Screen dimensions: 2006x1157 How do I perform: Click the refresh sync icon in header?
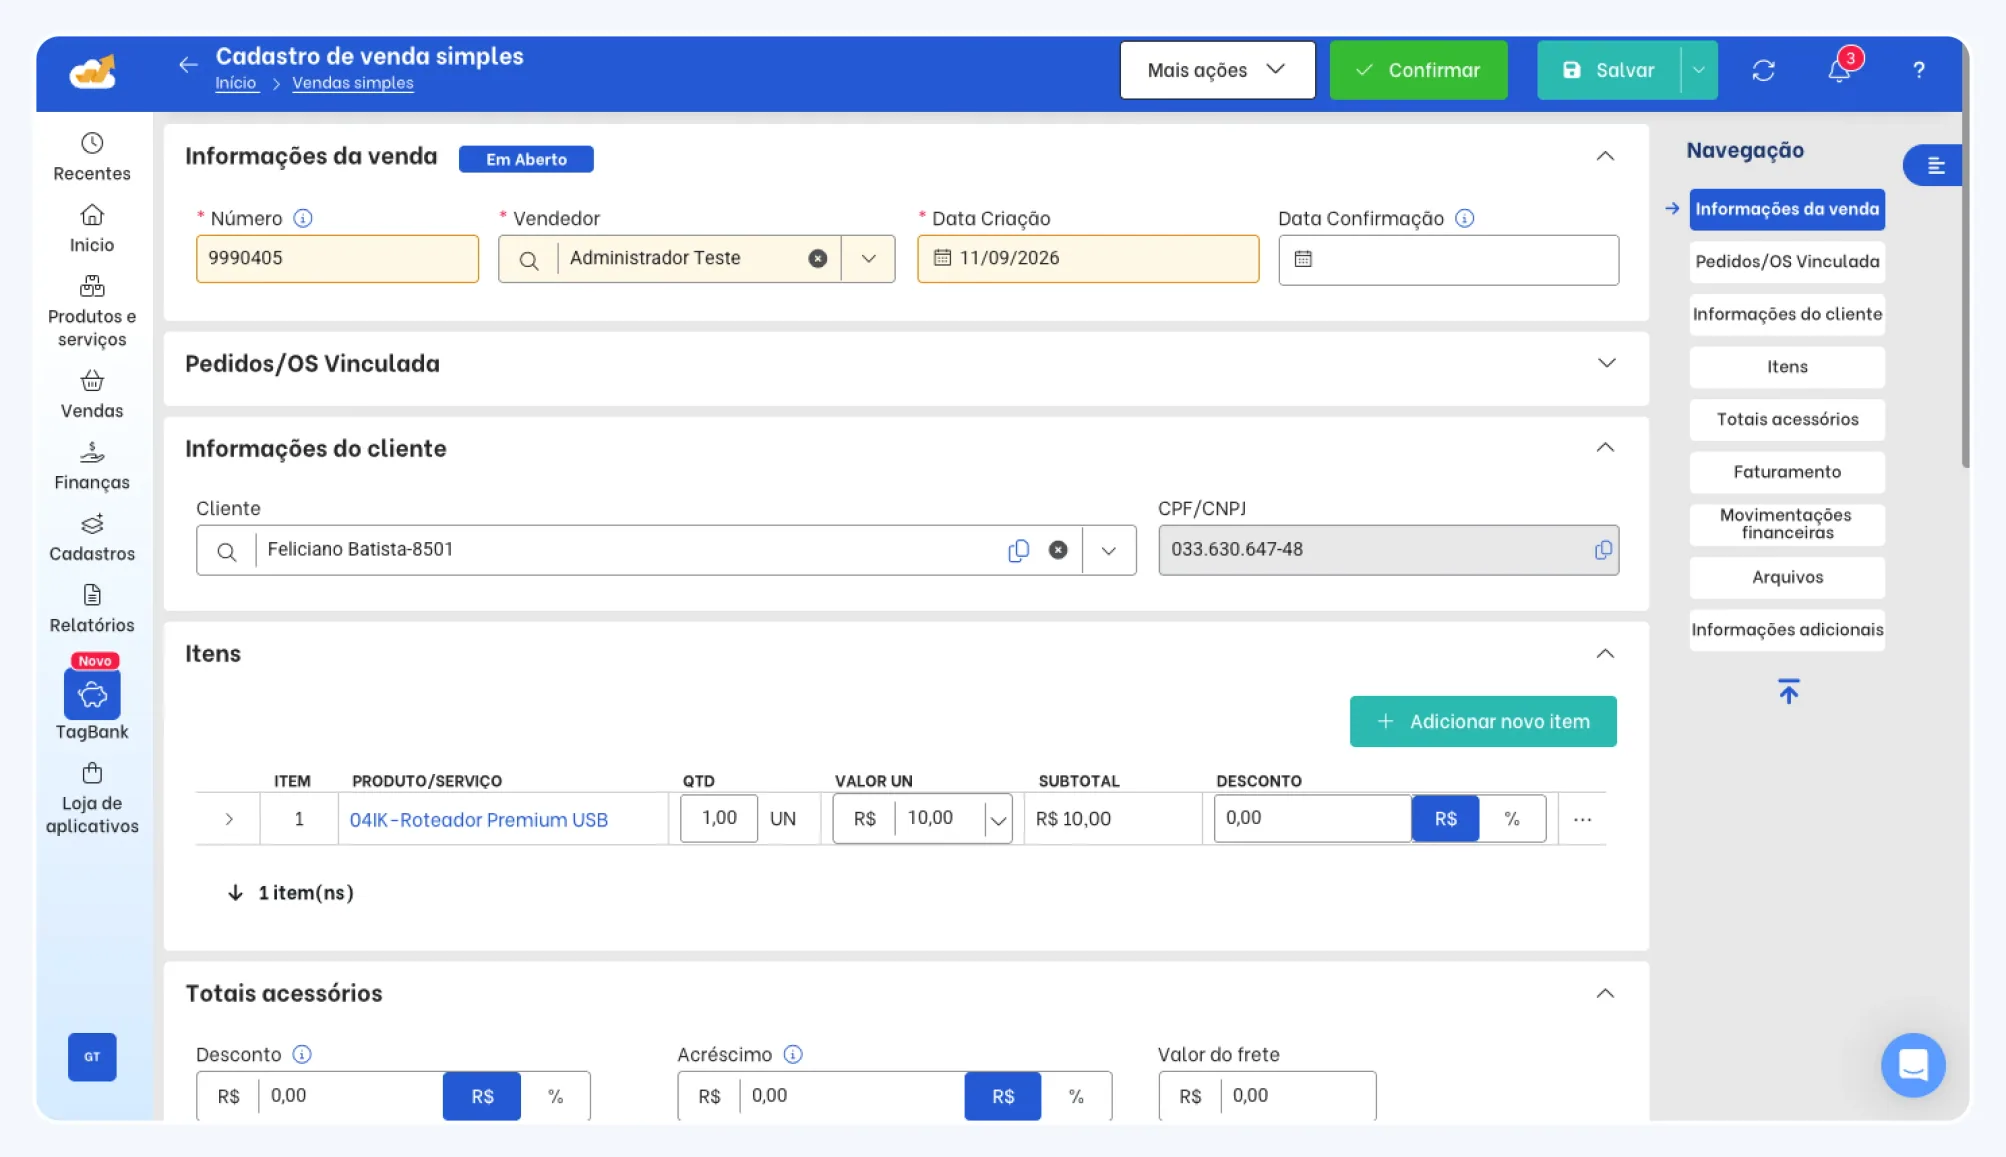click(1763, 70)
